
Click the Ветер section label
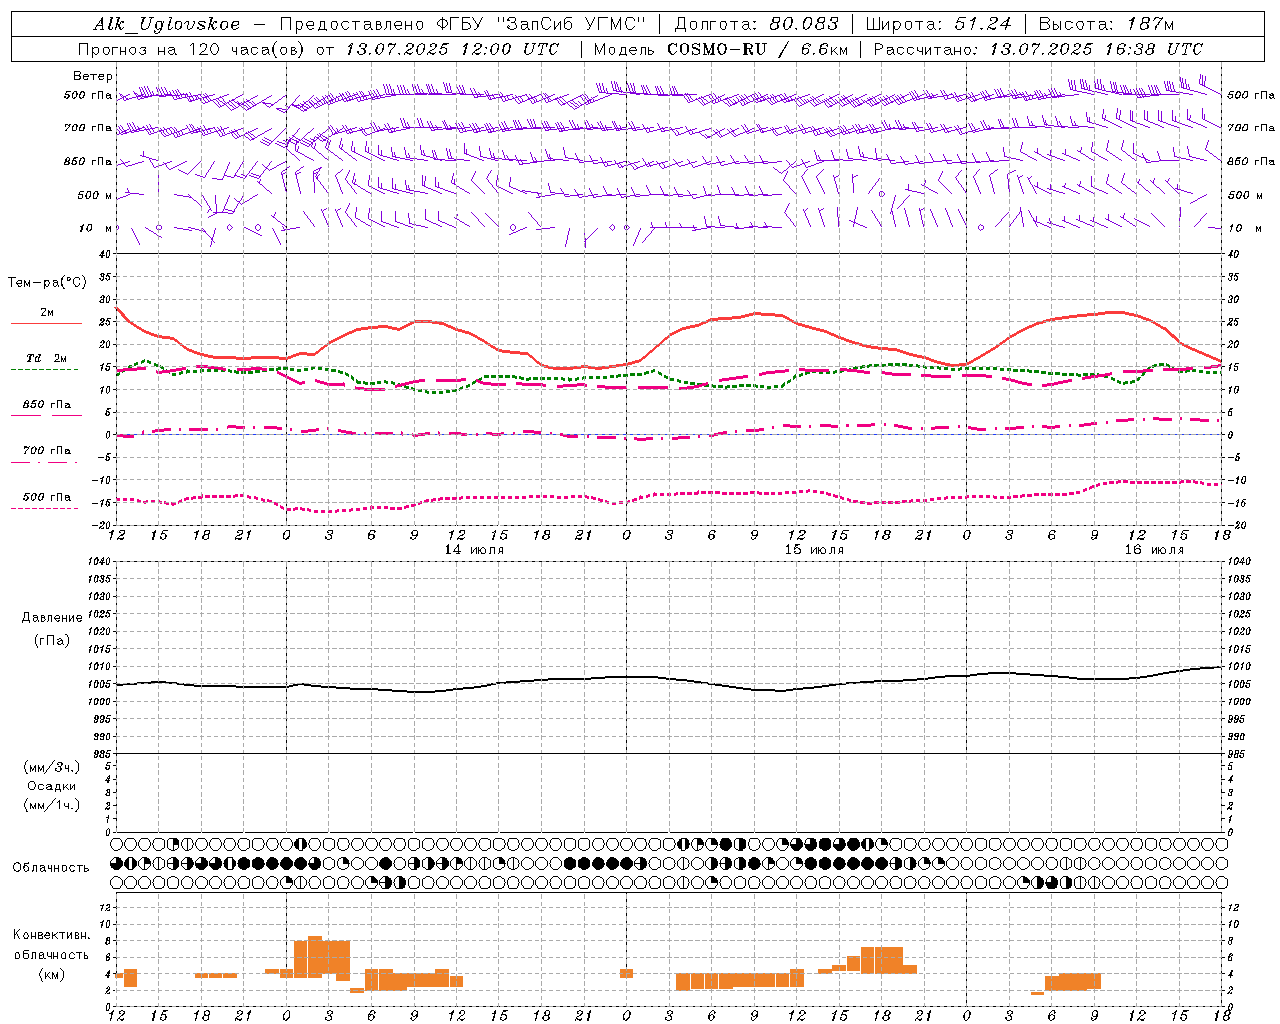point(93,76)
